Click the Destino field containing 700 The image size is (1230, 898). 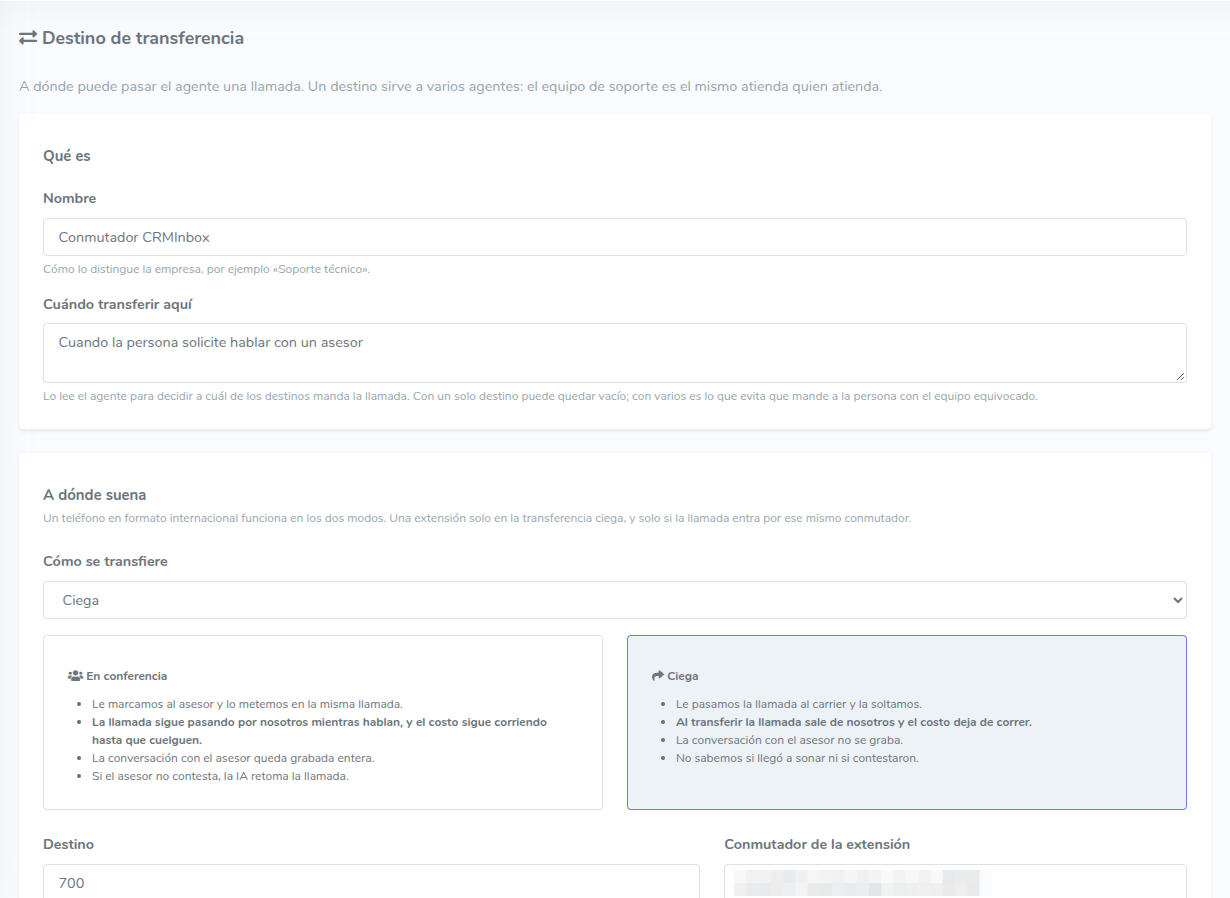click(x=371, y=881)
